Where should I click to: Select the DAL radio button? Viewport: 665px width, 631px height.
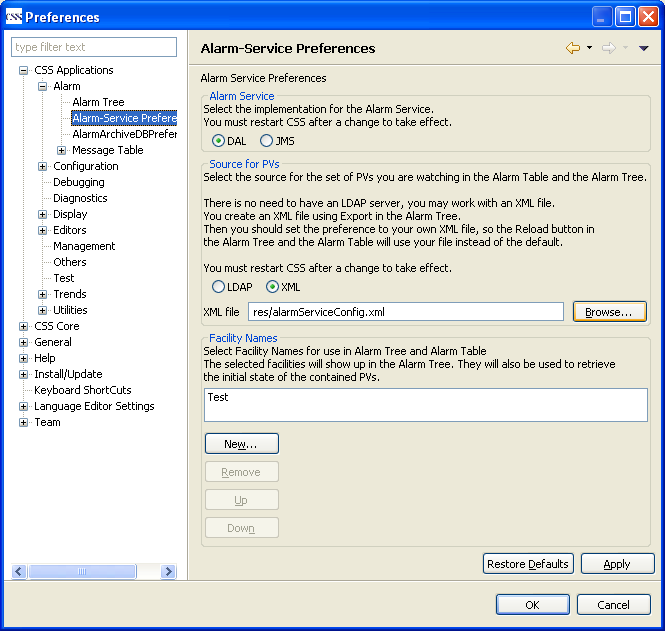pos(218,141)
